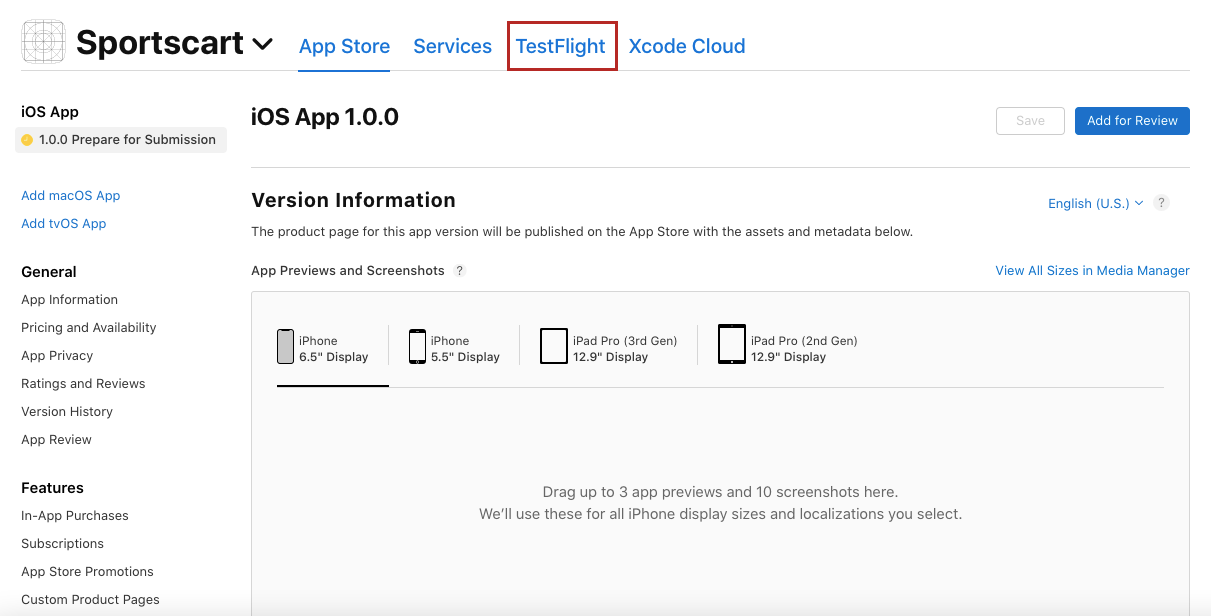The width and height of the screenshot is (1211, 616).
Task: Click the screenshot drop zone area
Action: (x=720, y=503)
